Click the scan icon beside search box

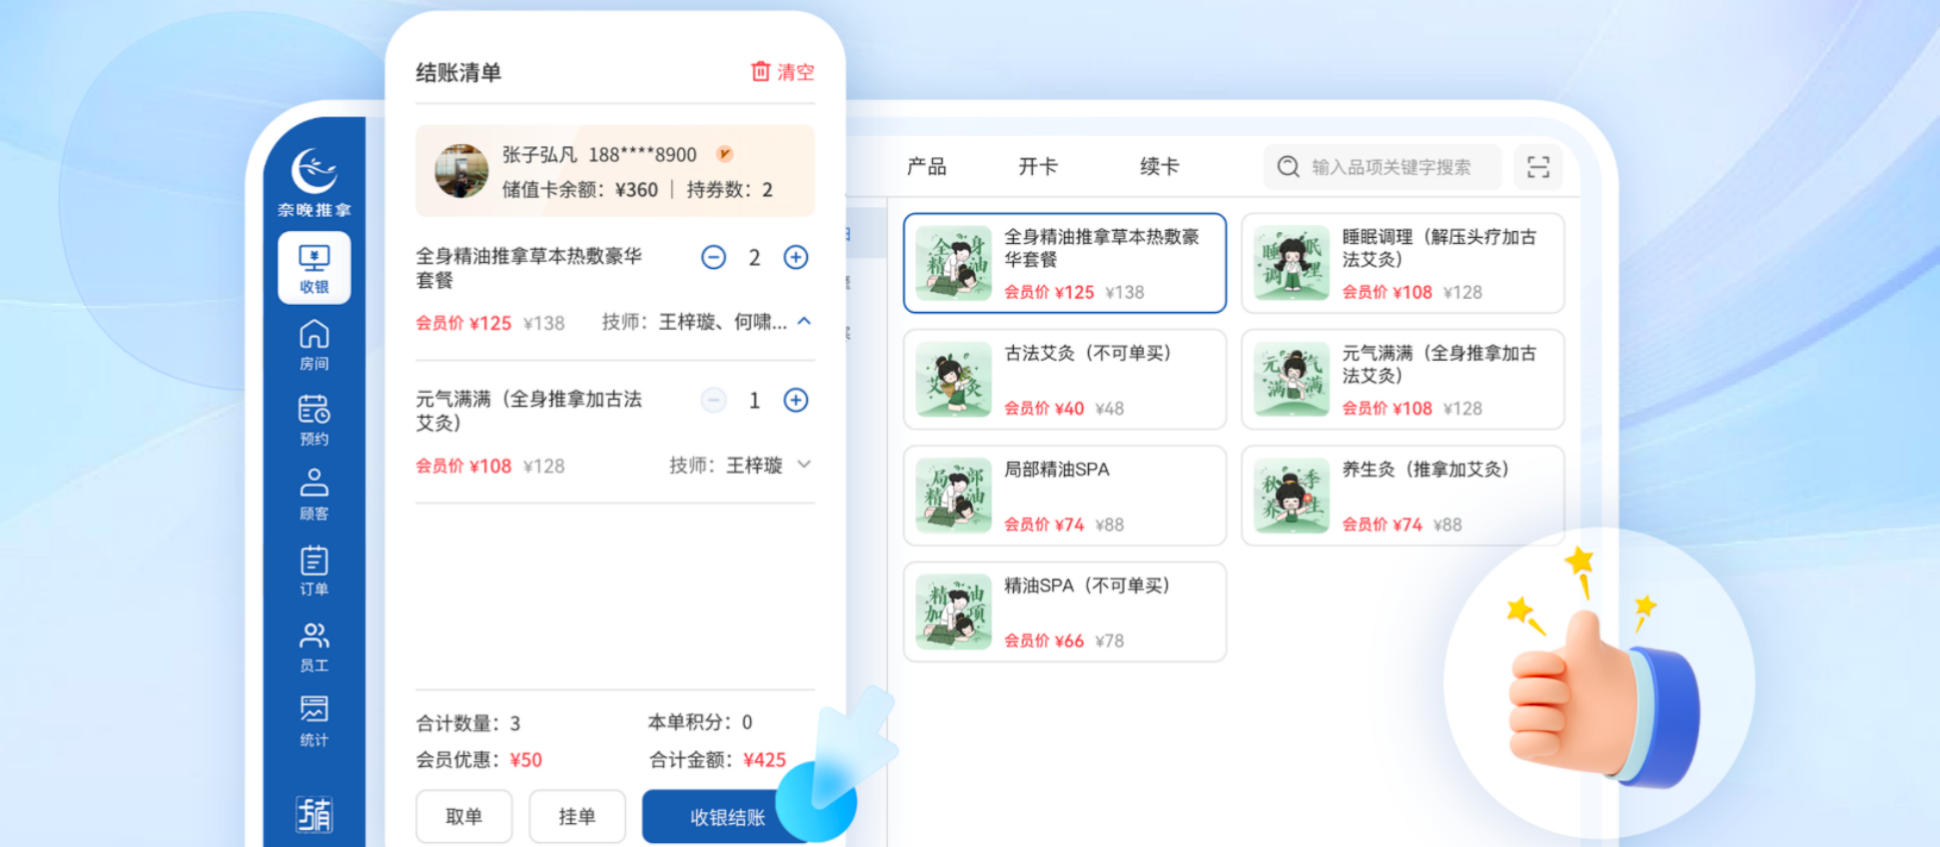pos(1538,167)
